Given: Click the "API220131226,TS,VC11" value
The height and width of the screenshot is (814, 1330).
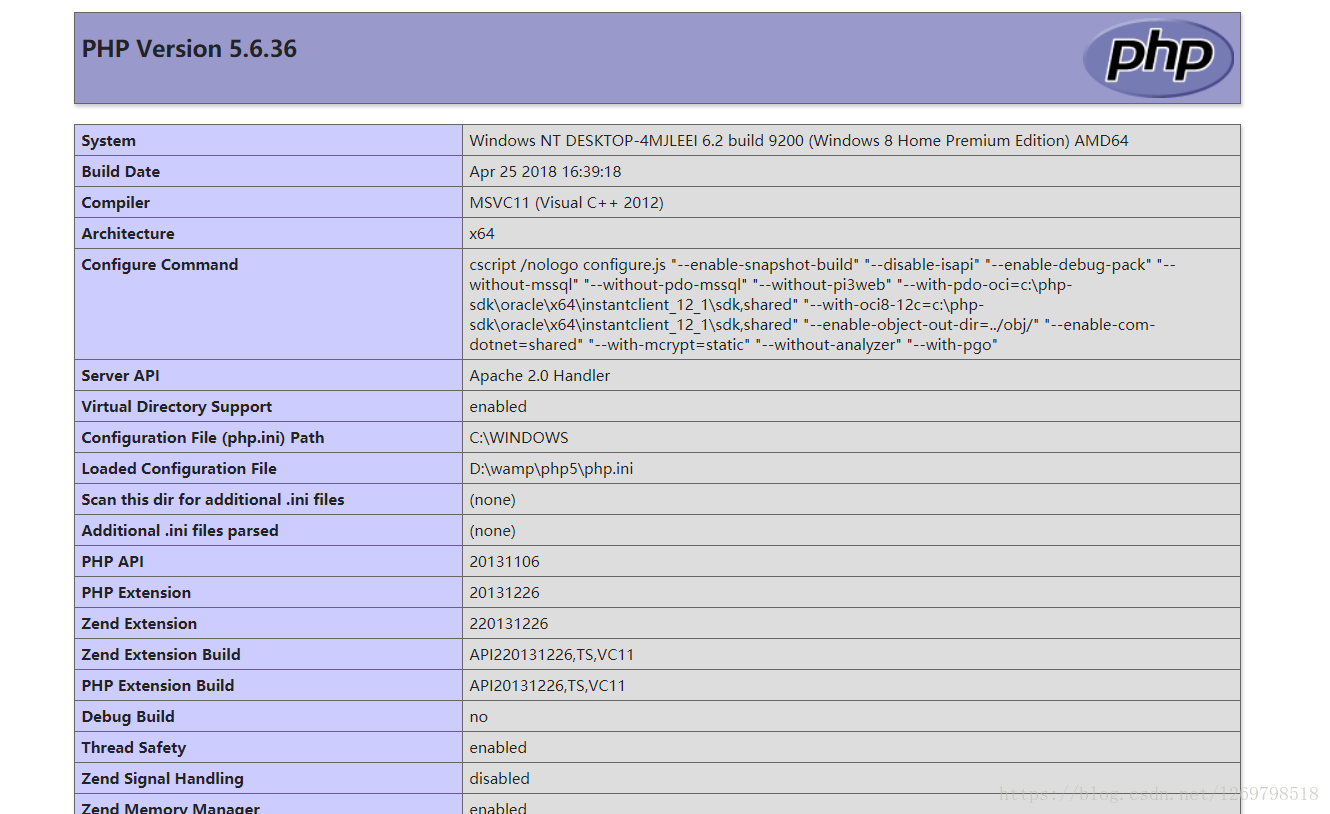Looking at the screenshot, I should [x=552, y=655].
